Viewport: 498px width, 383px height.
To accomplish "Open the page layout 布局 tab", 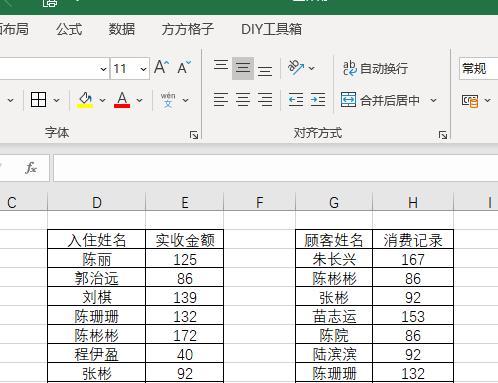I will point(13,29).
